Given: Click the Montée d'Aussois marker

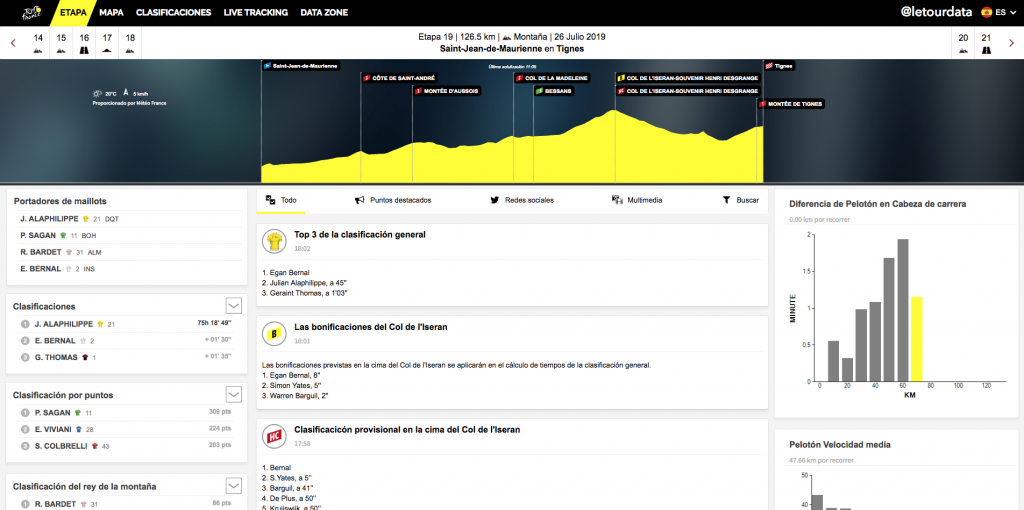Looking at the screenshot, I should coord(447,91).
